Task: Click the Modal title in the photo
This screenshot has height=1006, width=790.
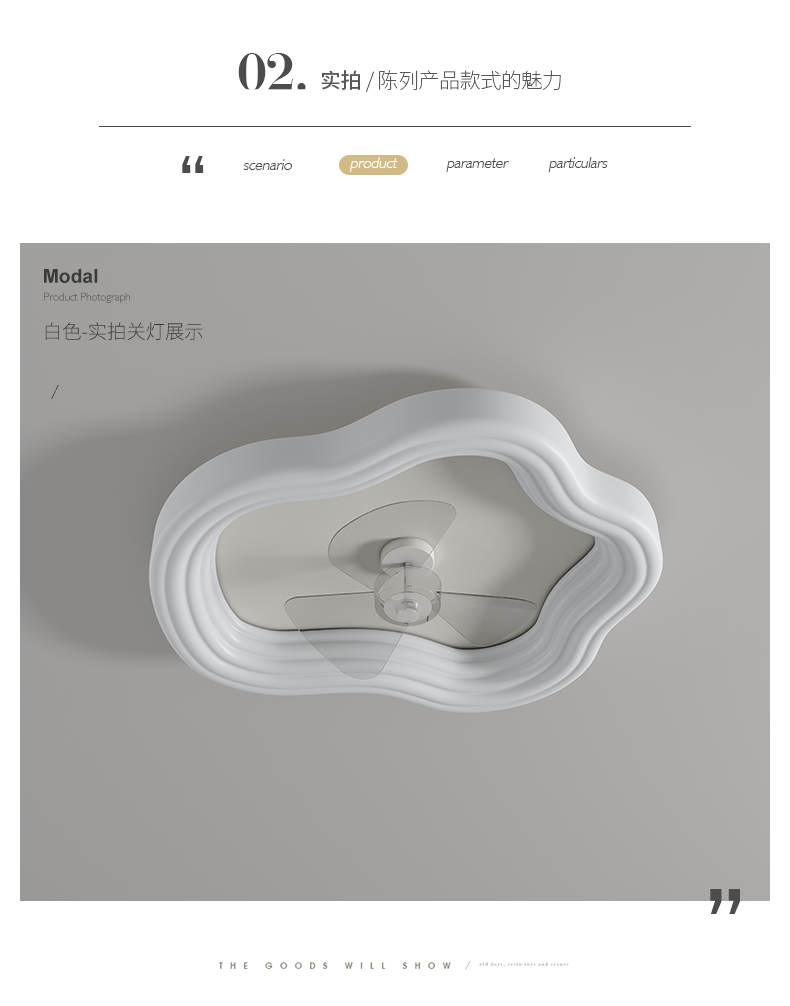Action: click(71, 277)
